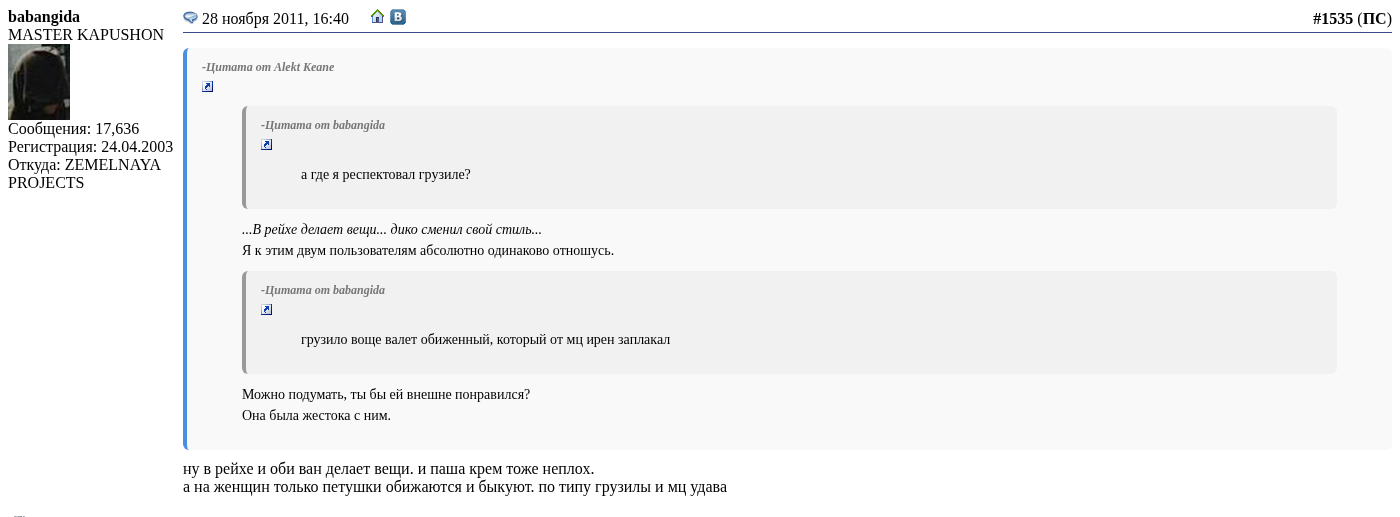Click the post date 28 ноября 2011, 16:40
1400x517 pixels.
[x=275, y=19]
